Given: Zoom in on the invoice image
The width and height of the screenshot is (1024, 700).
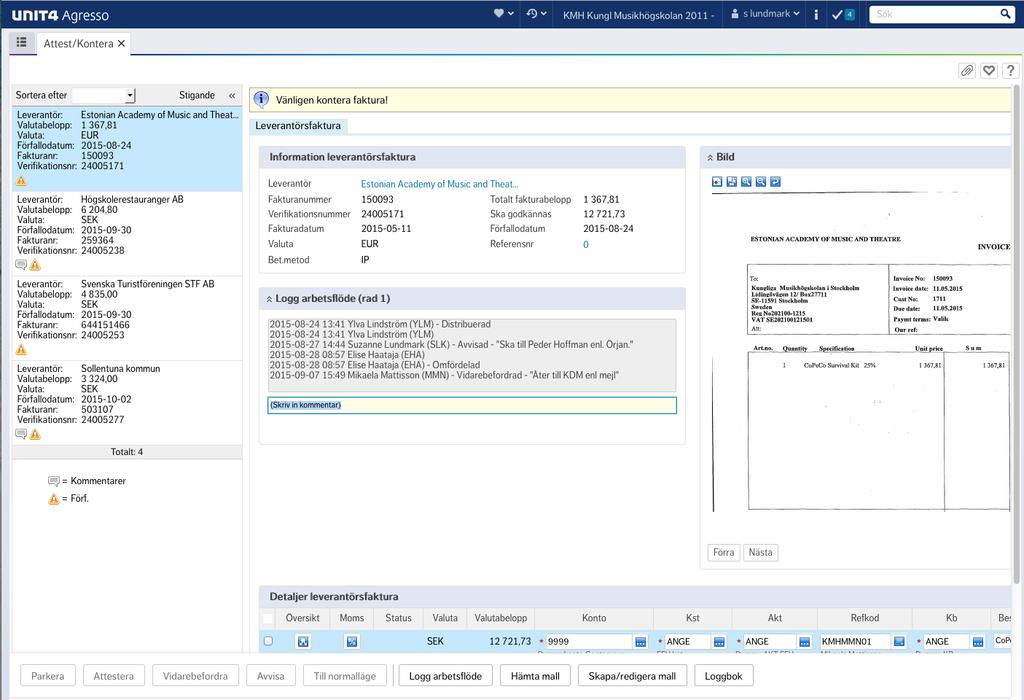Looking at the screenshot, I should point(746,182).
